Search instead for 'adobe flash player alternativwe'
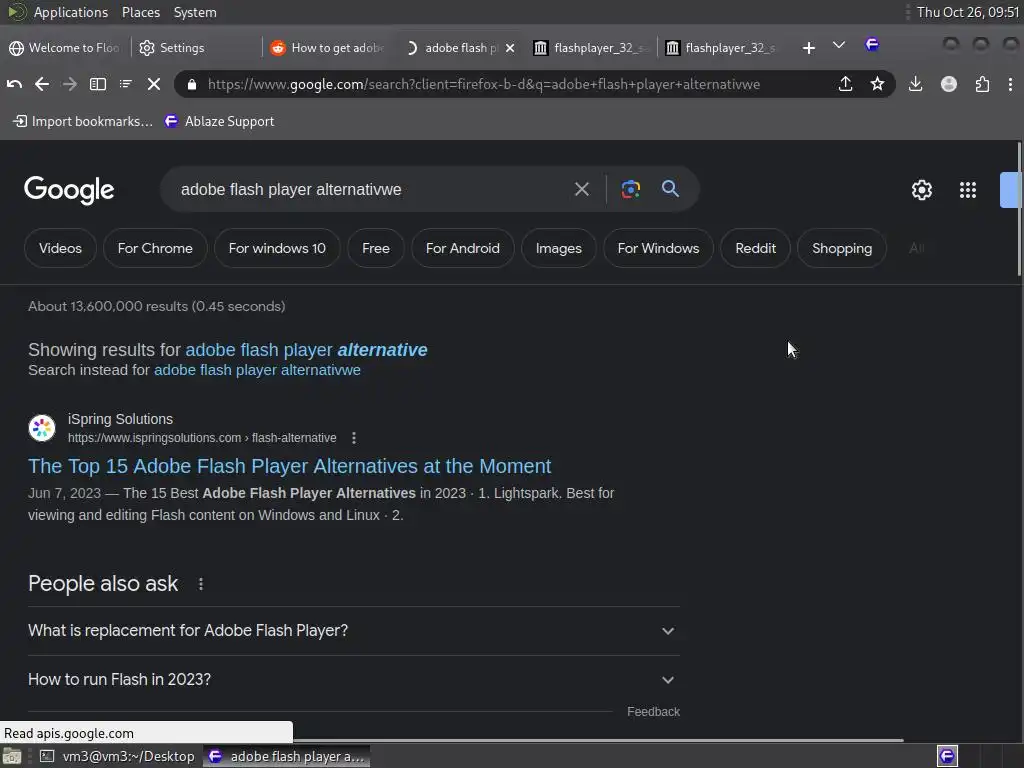1024x768 pixels. coord(257,370)
